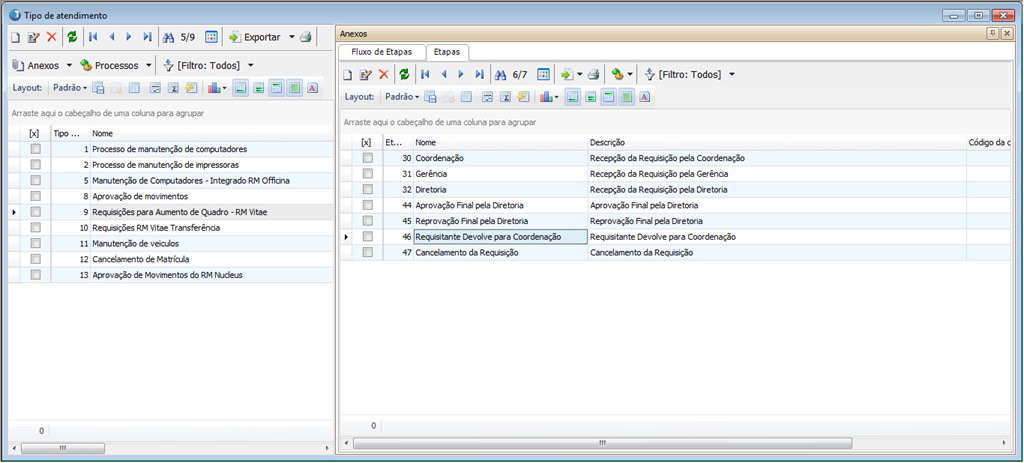Open left Layout Padrão dropdown
Image resolution: width=1024 pixels, height=463 pixels.
pos(71,87)
